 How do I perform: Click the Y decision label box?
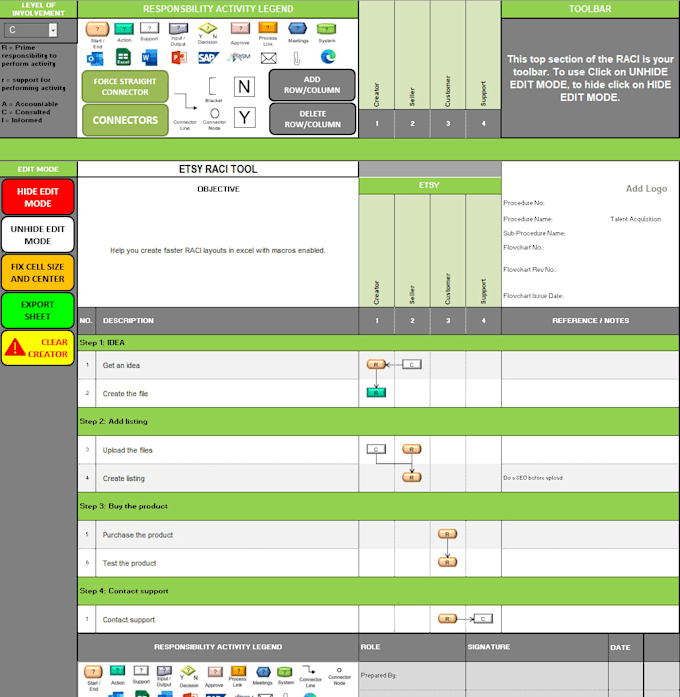tap(244, 118)
